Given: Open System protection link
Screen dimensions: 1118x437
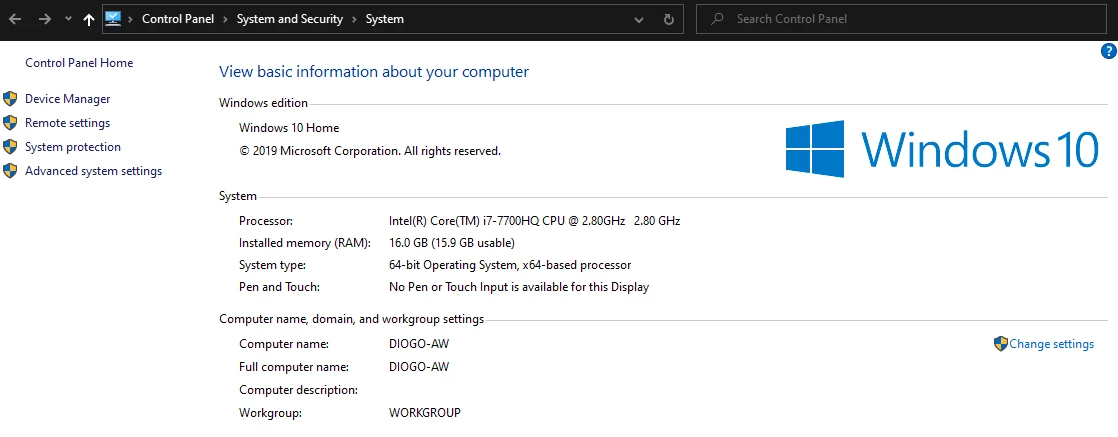Looking at the screenshot, I should 73,147.
